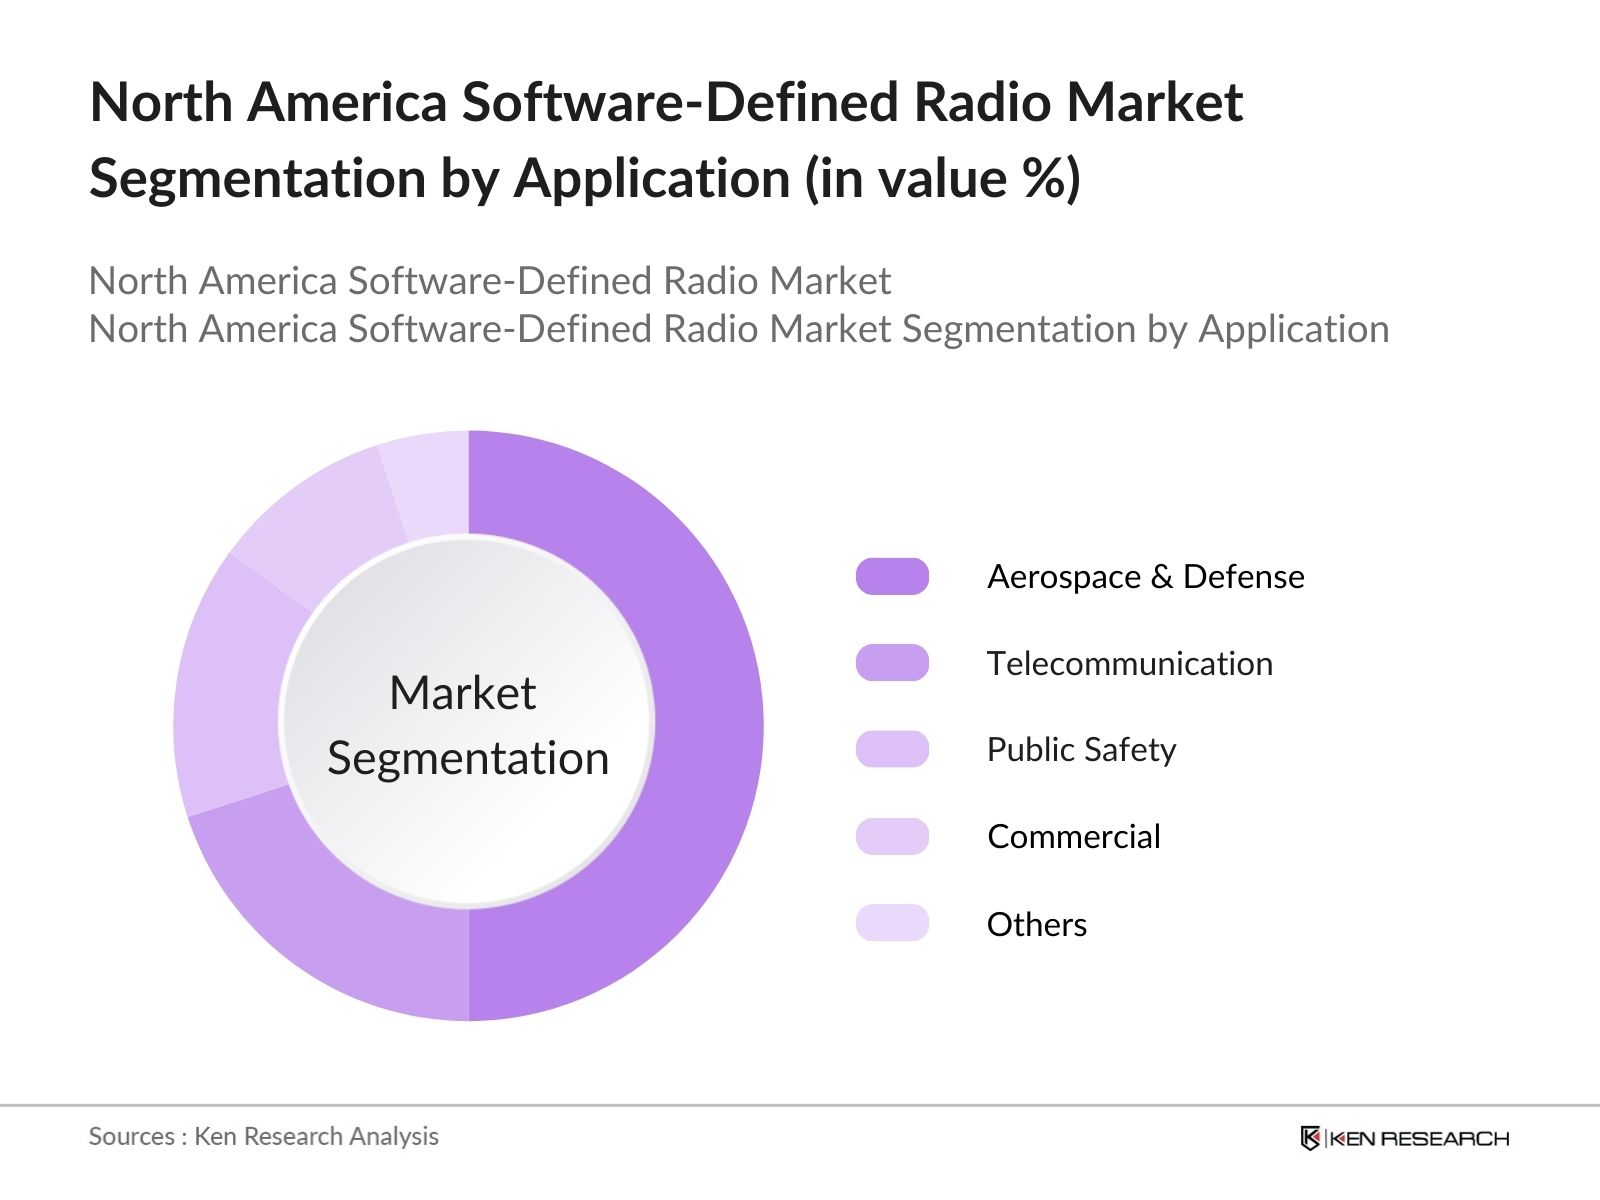Click the Telecommunication legend color swatch
Viewport: 1600px width, 1200px height.
(x=892, y=663)
